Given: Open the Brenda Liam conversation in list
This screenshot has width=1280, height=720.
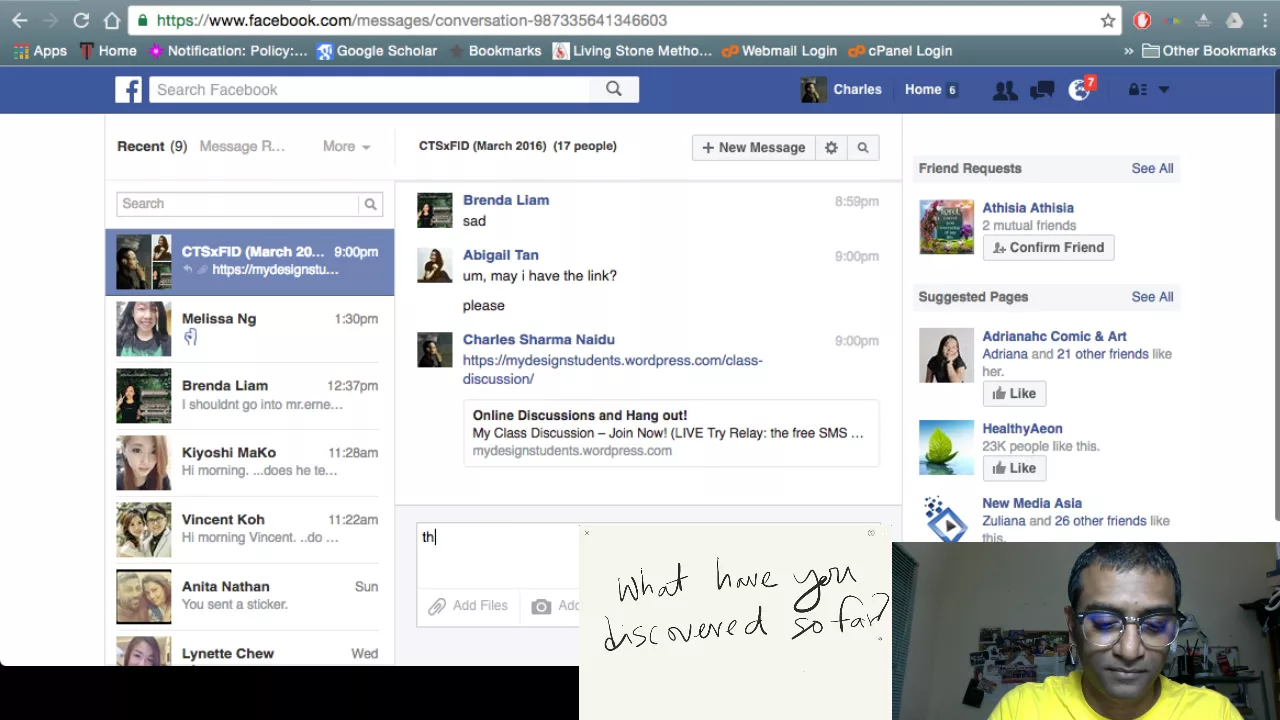Looking at the screenshot, I should pyautogui.click(x=250, y=396).
